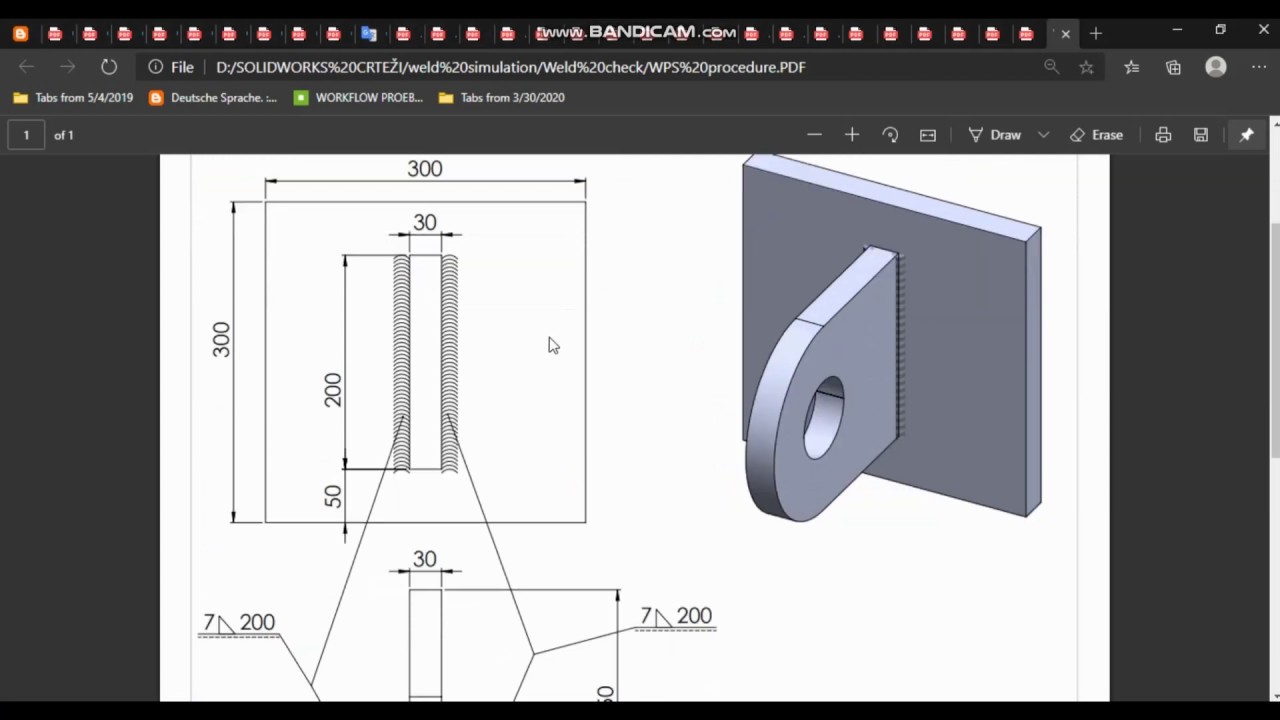Save the PDF document
The height and width of the screenshot is (720, 1280).
pos(1201,135)
